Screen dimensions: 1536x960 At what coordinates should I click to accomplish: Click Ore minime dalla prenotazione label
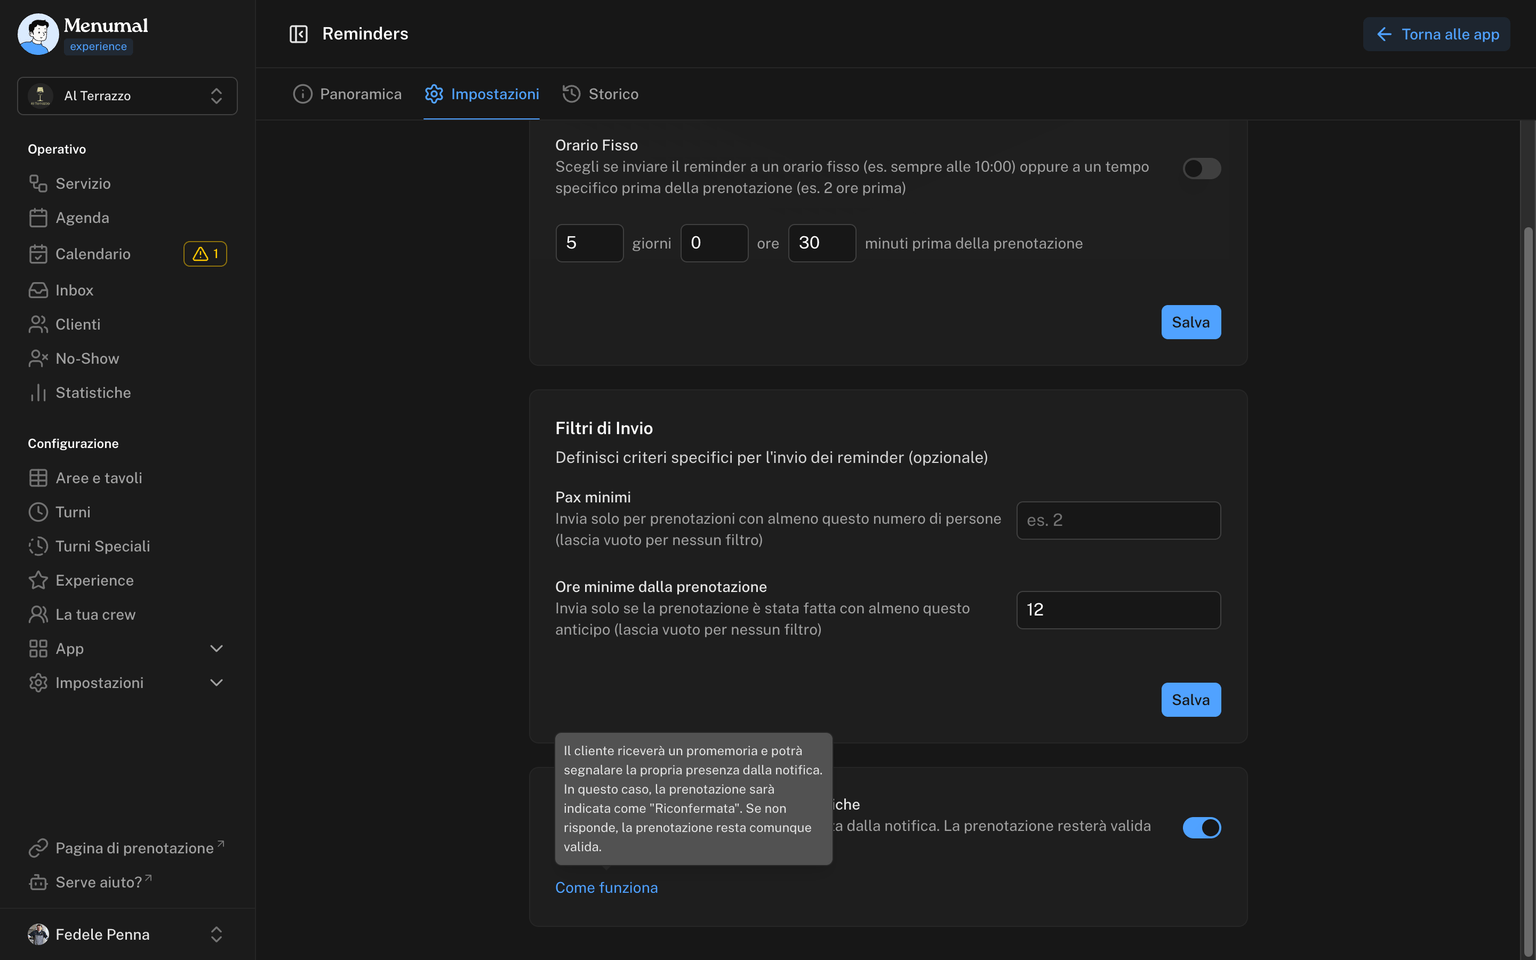click(661, 587)
